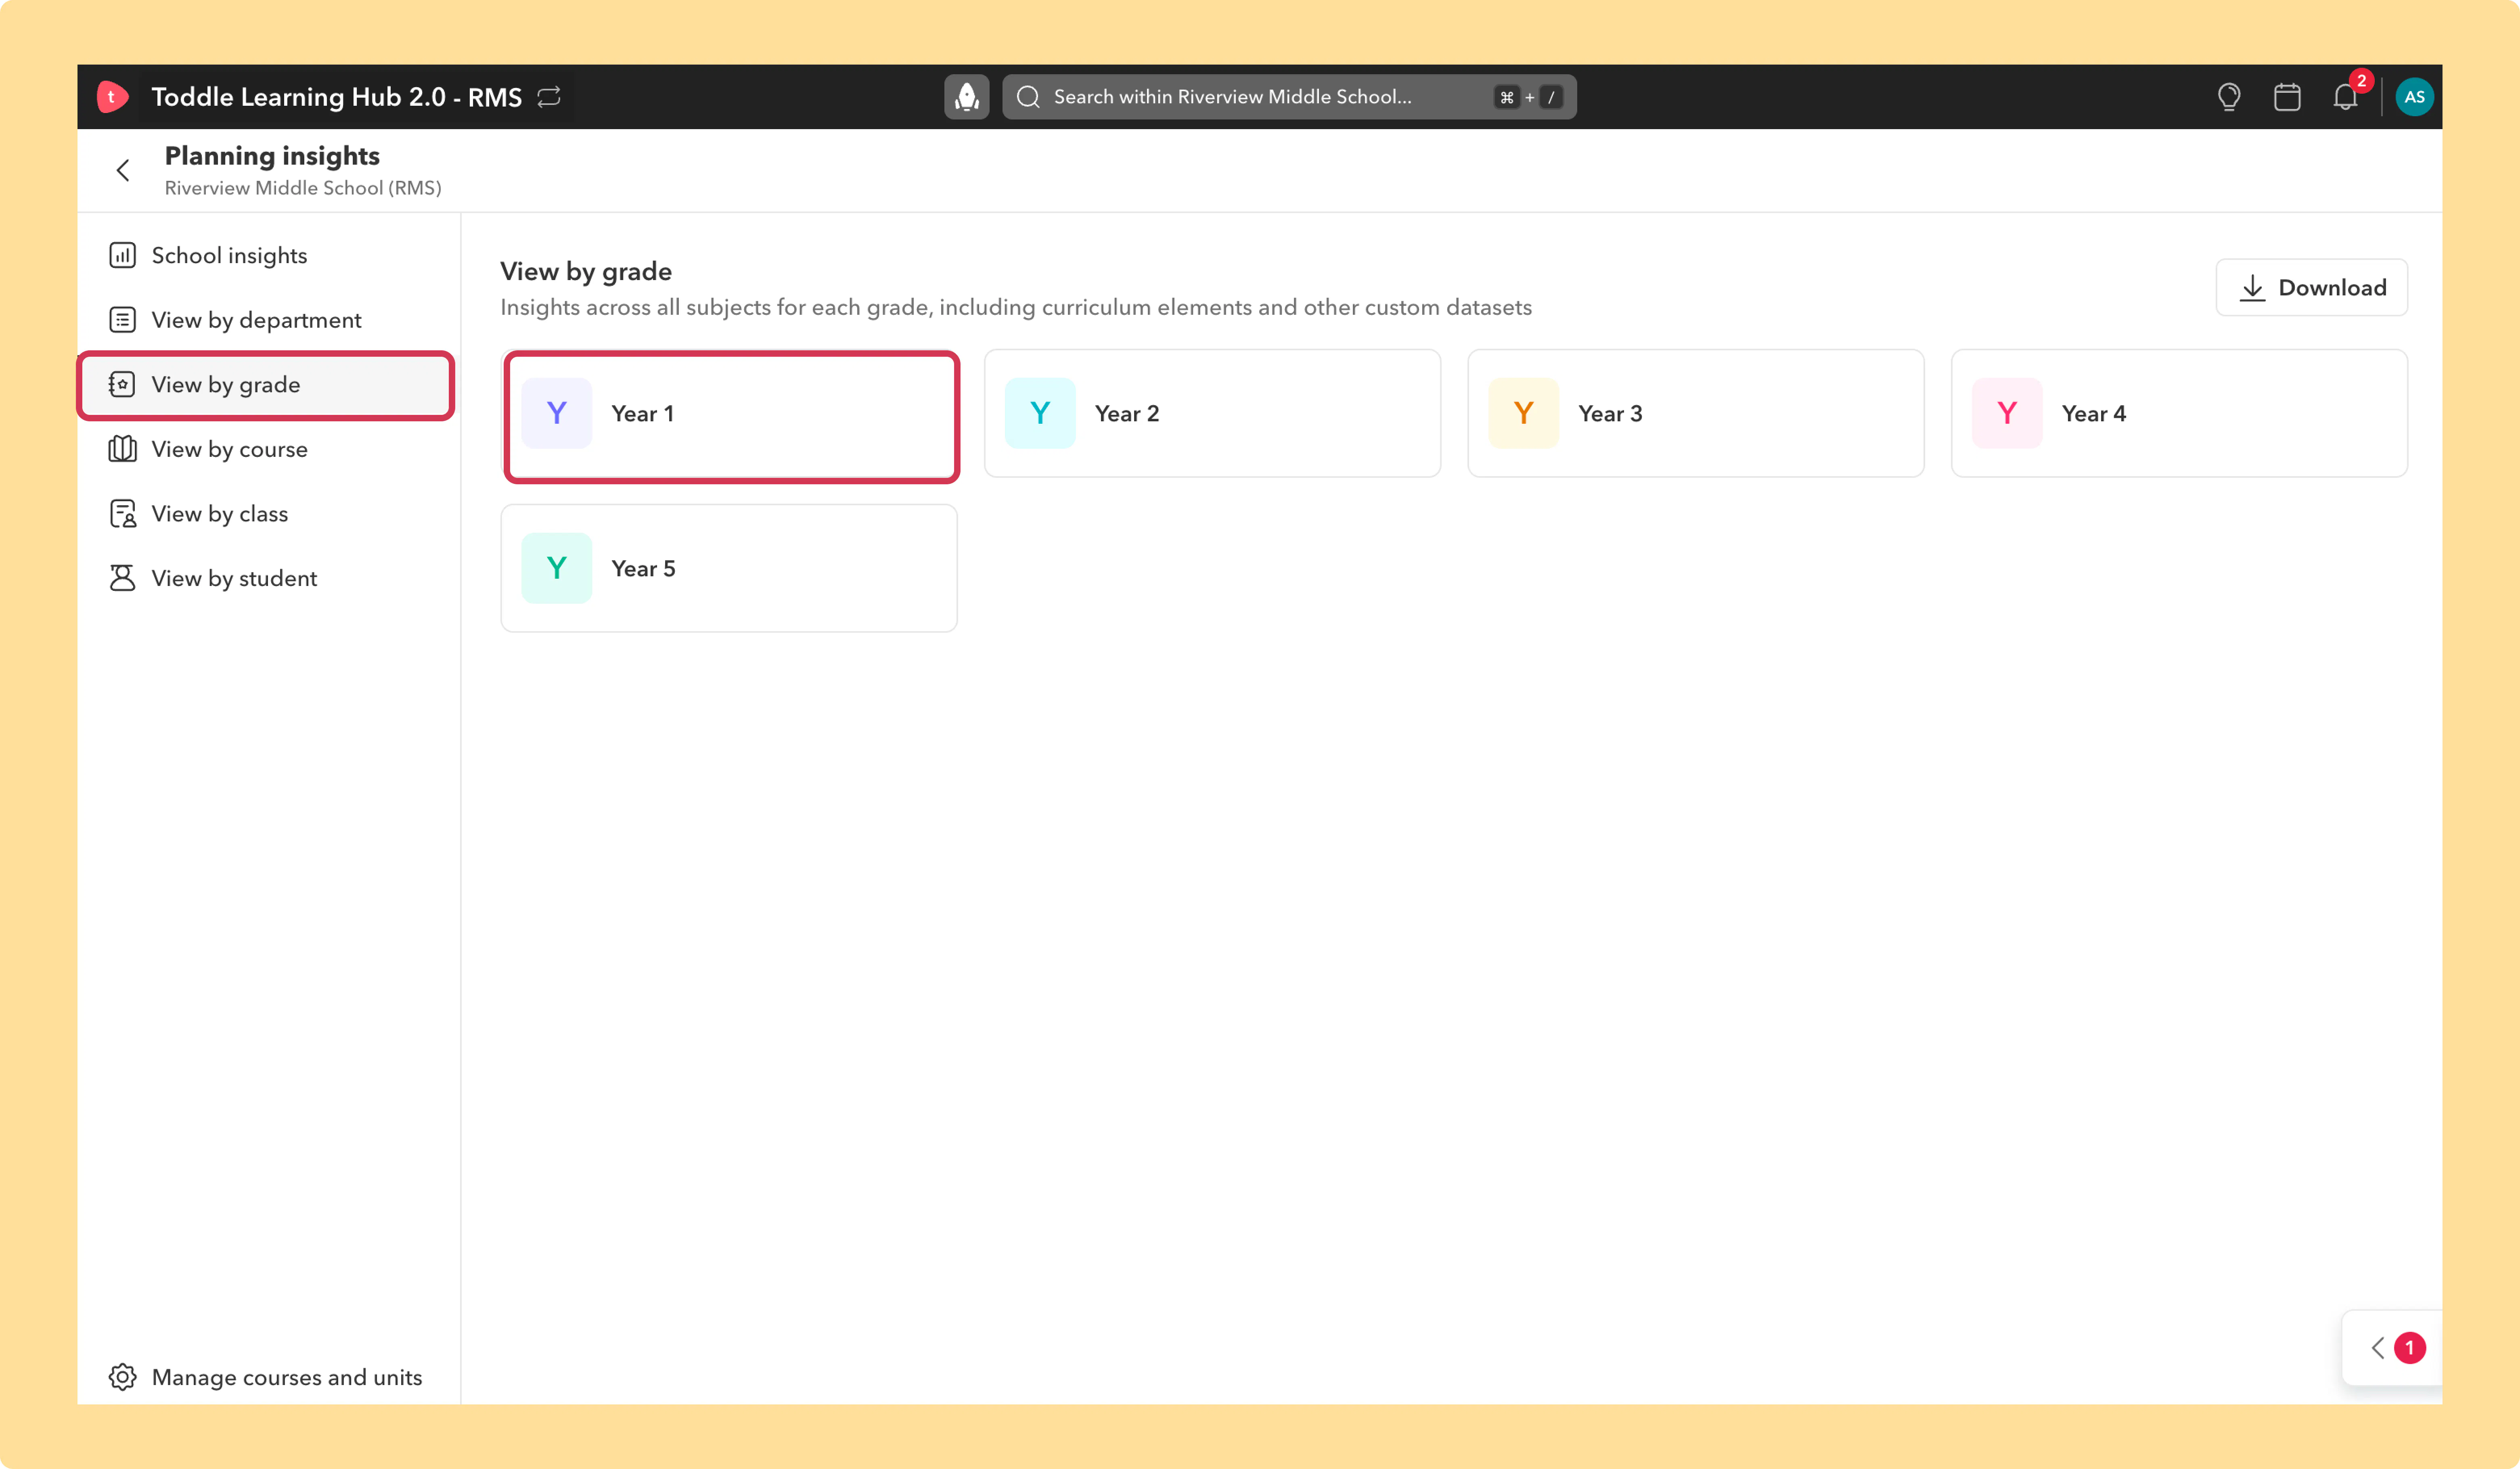2520x1469 pixels.
Task: Click the View by class icon
Action: [x=122, y=514]
